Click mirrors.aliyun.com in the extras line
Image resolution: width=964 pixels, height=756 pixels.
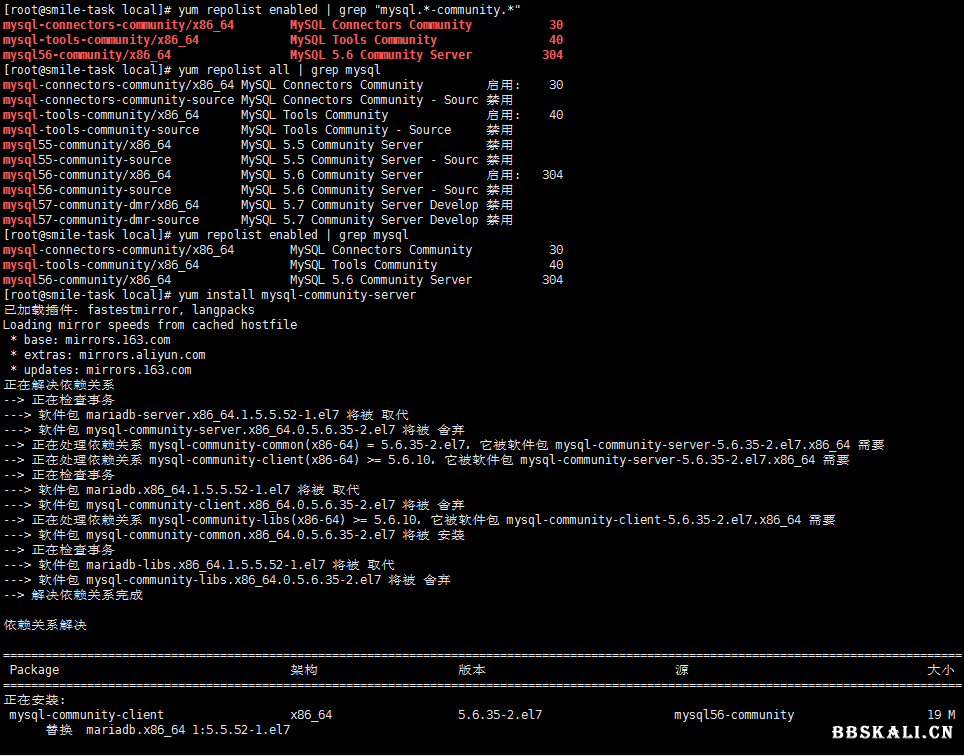(x=145, y=355)
